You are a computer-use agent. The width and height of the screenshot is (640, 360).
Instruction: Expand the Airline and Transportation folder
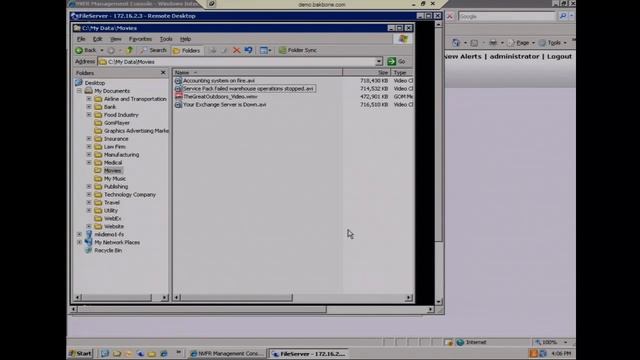tap(89, 99)
